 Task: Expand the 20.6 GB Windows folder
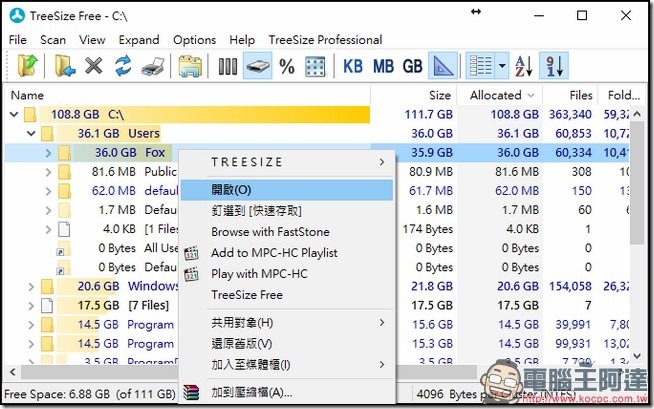pos(31,286)
